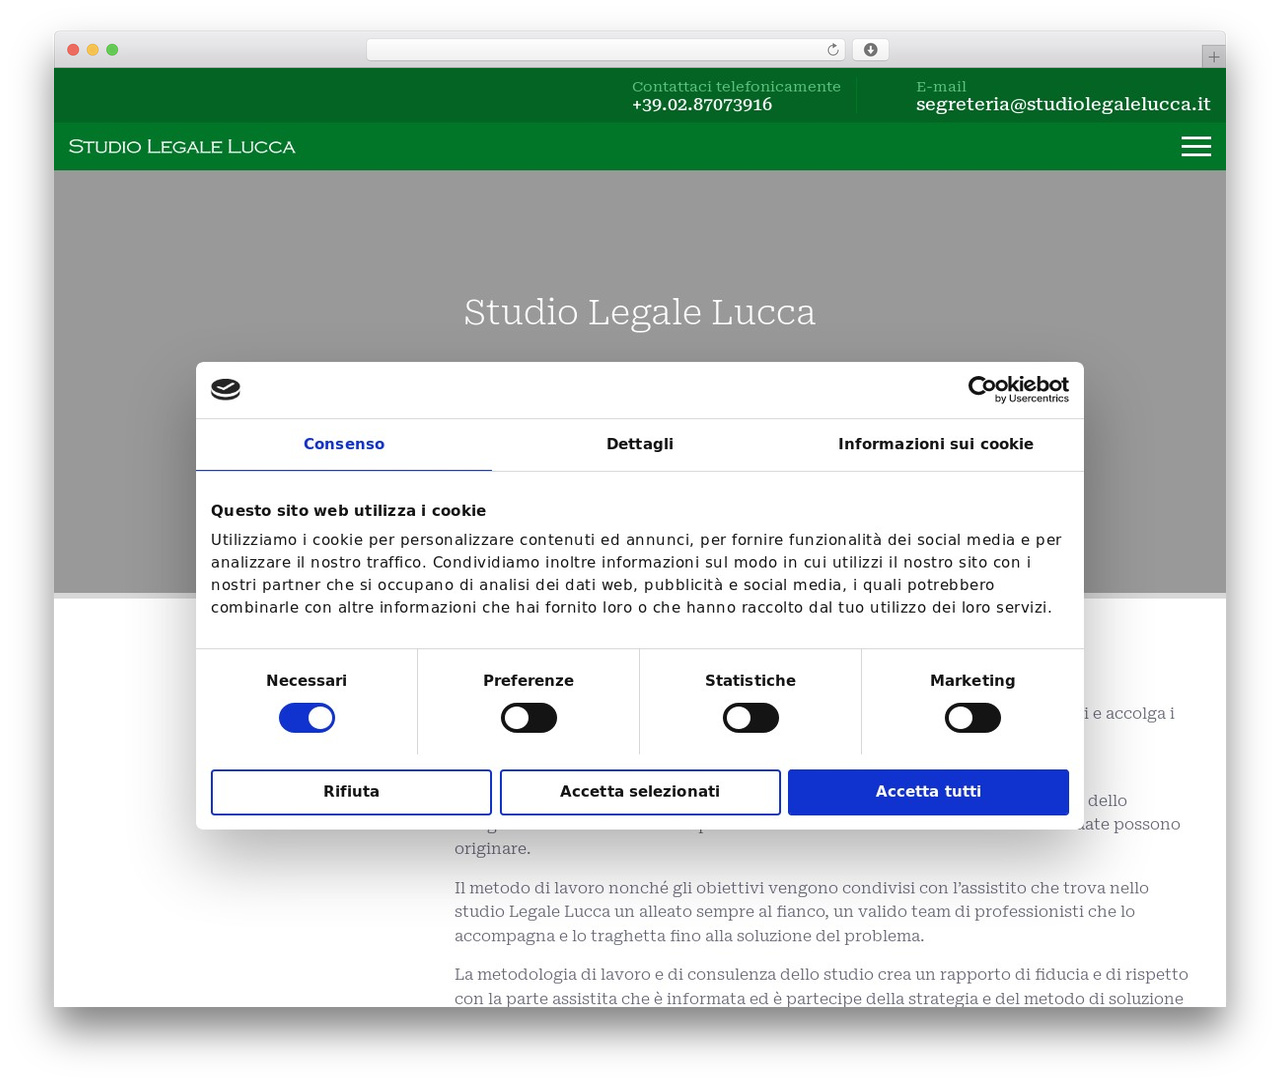Screen dimensions: 1280x1084
Task: Open the Informazioni sui cookie tab
Action: pyautogui.click(x=936, y=444)
